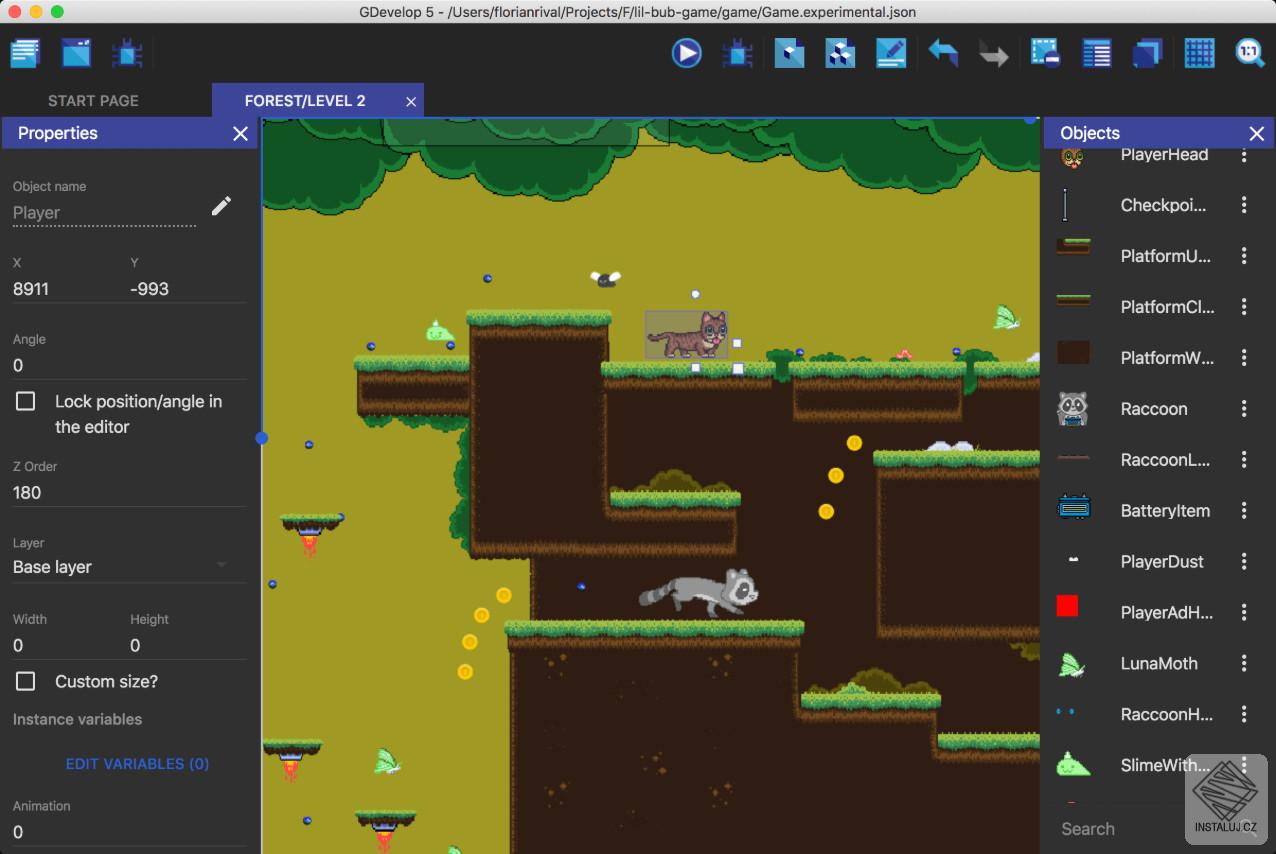The height and width of the screenshot is (854, 1276).
Task: Select the PlatformU... object in Objects list
Action: [x=1140, y=256]
